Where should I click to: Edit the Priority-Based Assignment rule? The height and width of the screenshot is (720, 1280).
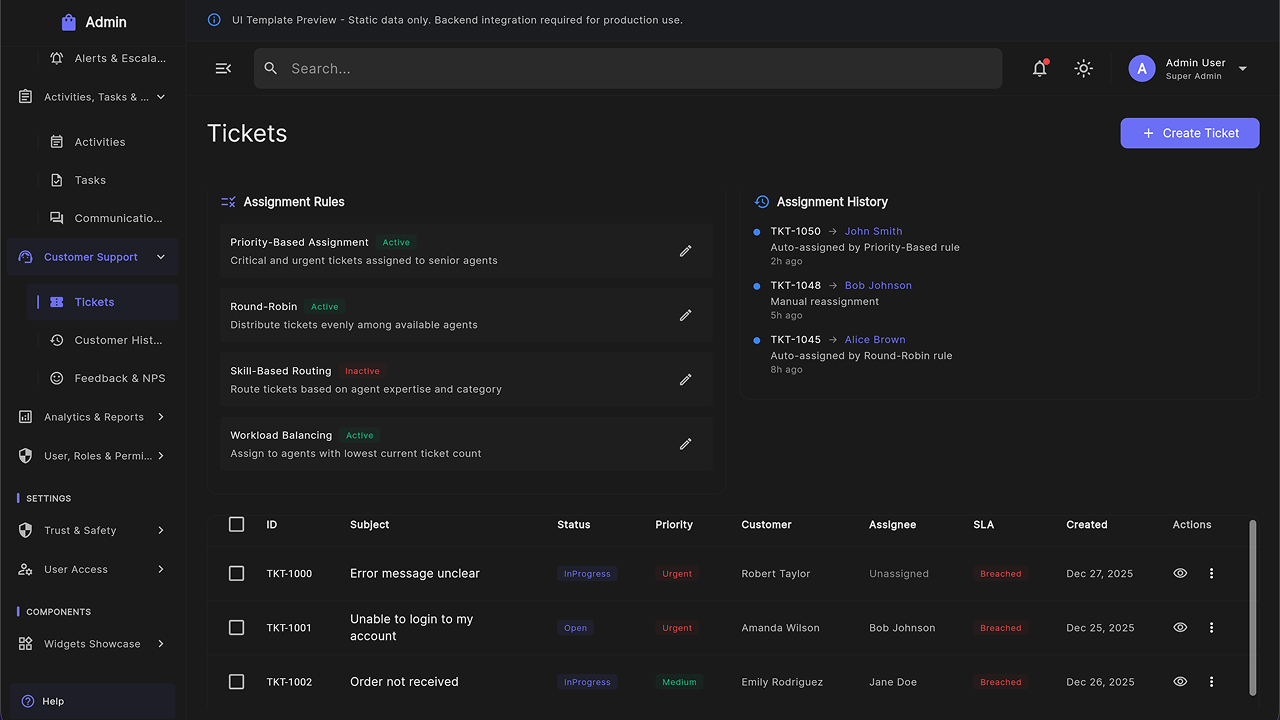point(685,251)
